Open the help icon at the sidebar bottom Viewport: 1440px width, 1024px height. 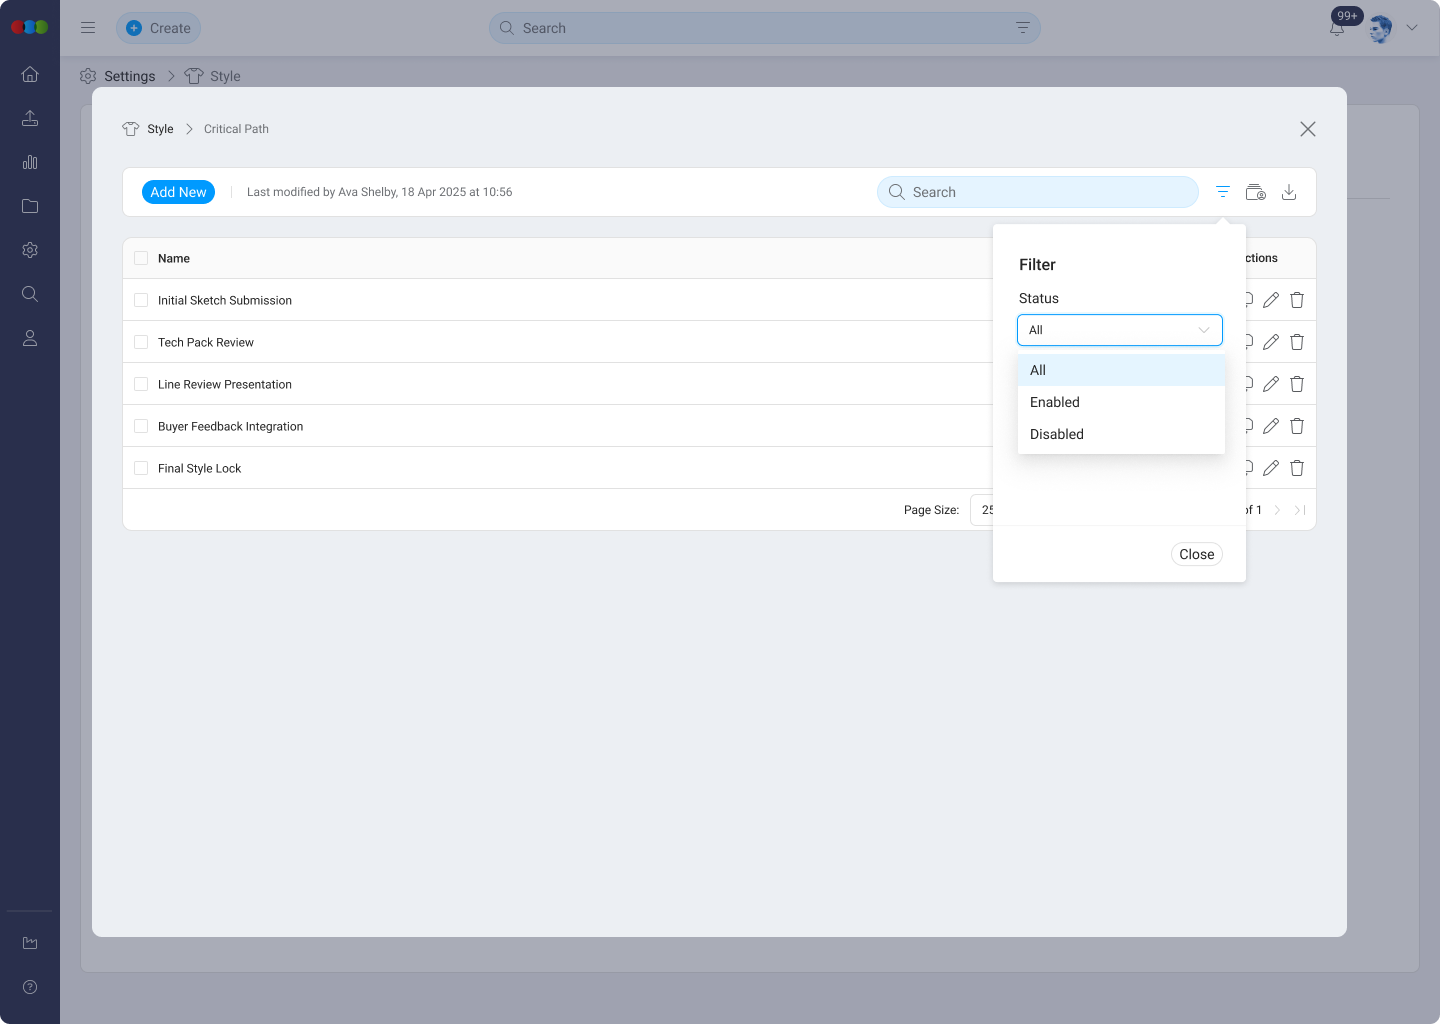(x=30, y=987)
